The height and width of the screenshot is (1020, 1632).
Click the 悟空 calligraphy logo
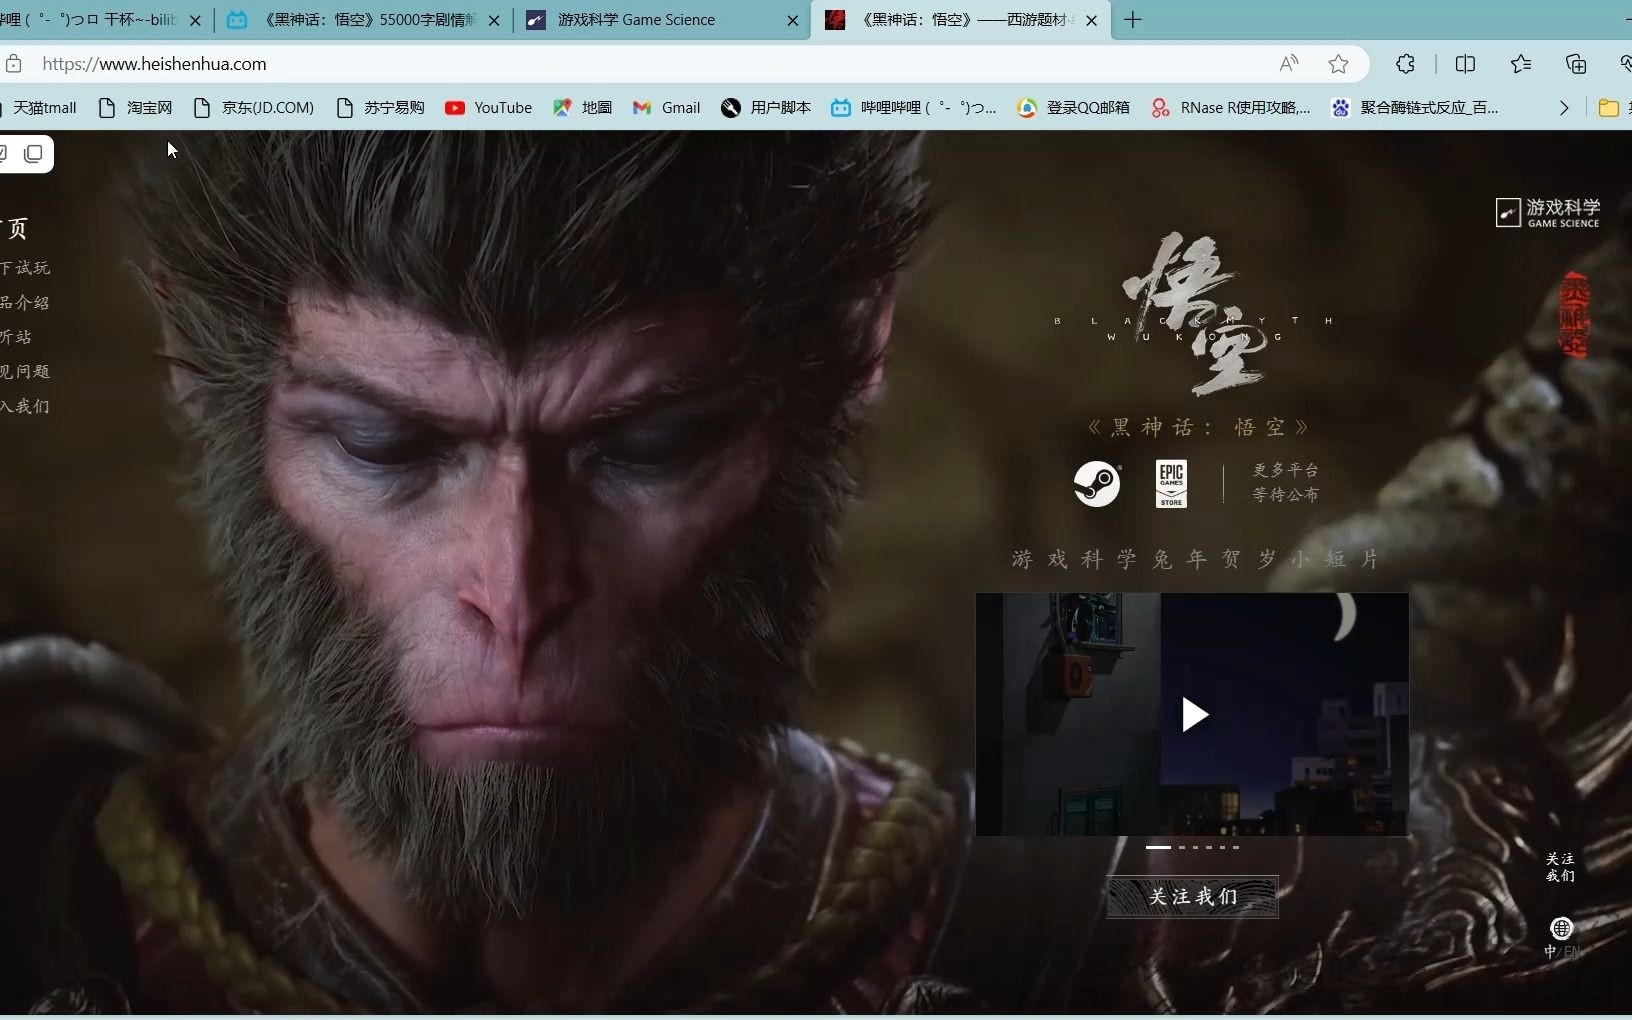[x=1194, y=313]
